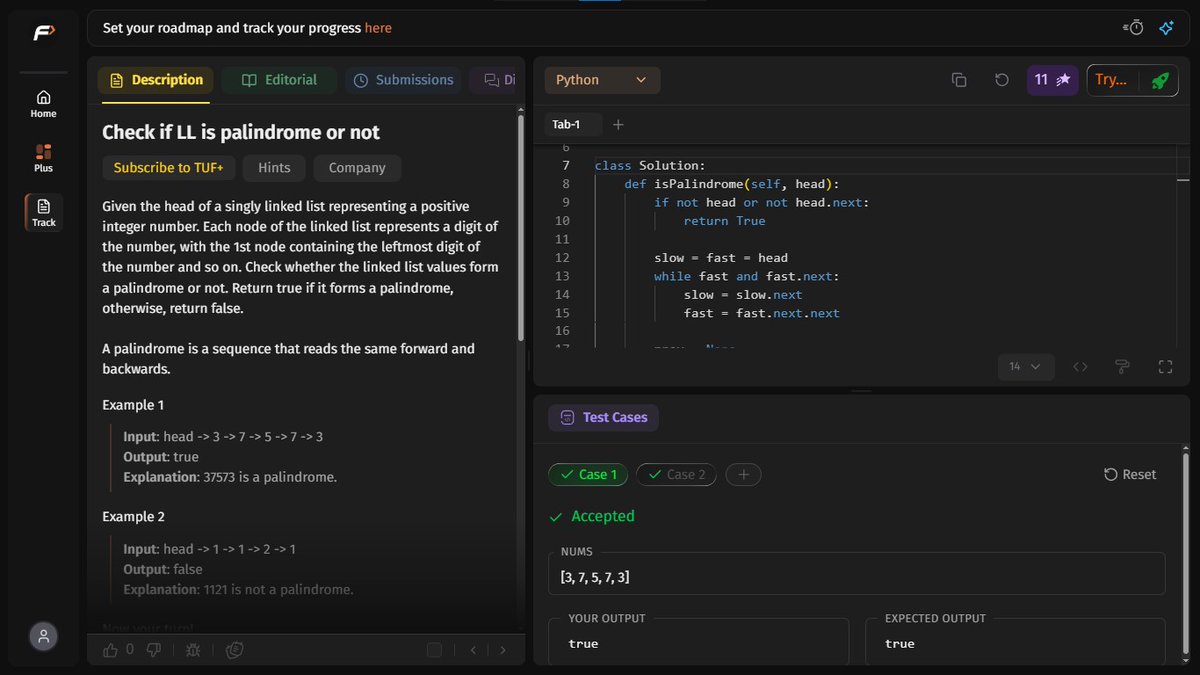Click 'fast = fast.next.next' on line 15
Screen dimensions: 1200x675
(x=762, y=313)
